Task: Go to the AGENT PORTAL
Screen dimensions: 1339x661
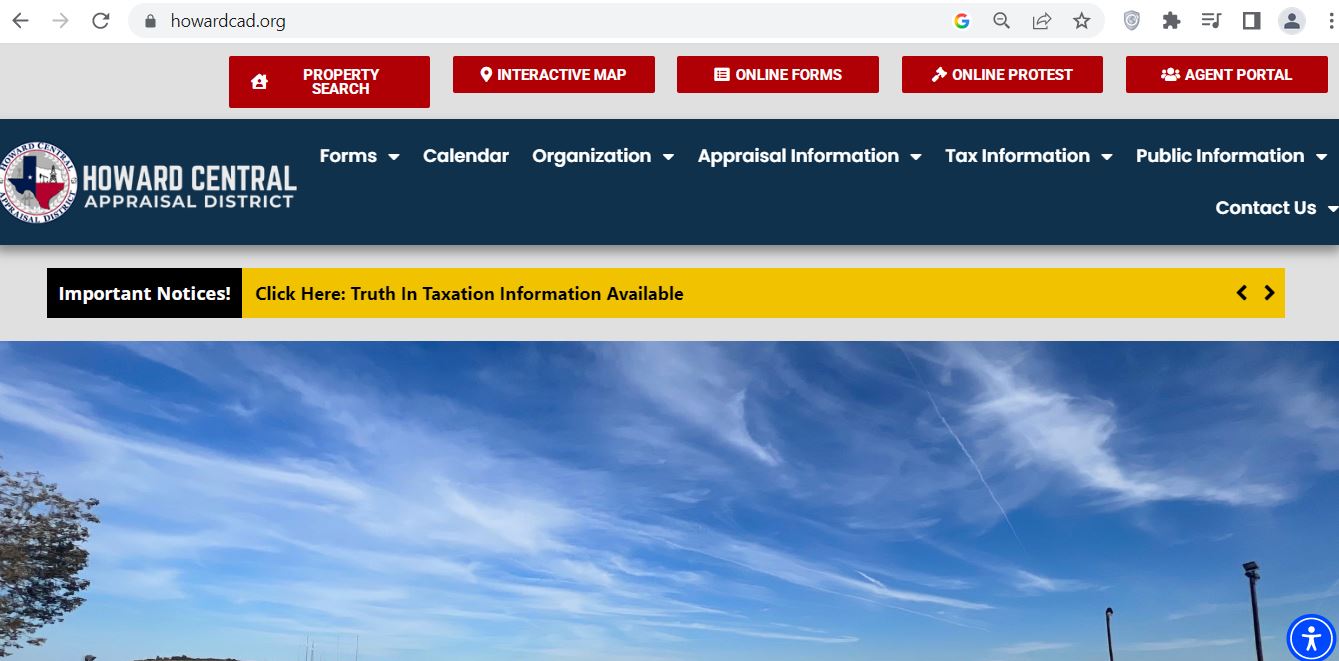Action: 1227,74
